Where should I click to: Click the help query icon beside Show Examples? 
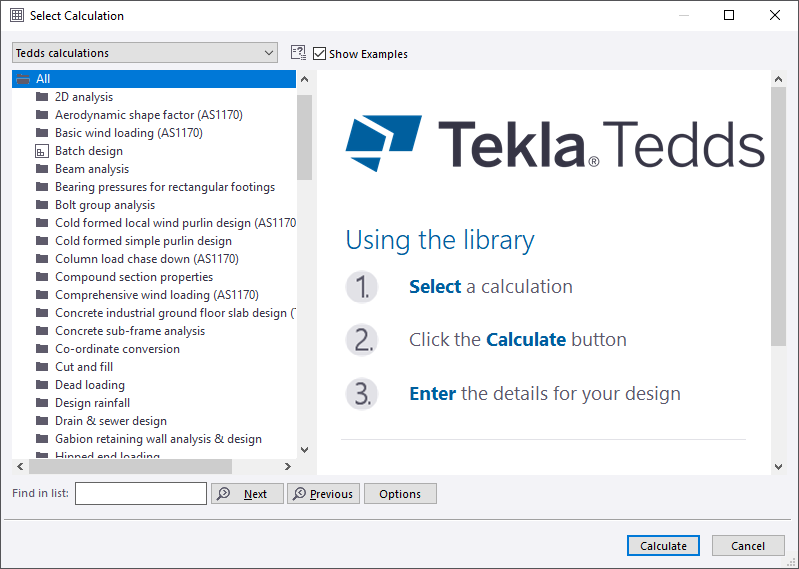(299, 53)
